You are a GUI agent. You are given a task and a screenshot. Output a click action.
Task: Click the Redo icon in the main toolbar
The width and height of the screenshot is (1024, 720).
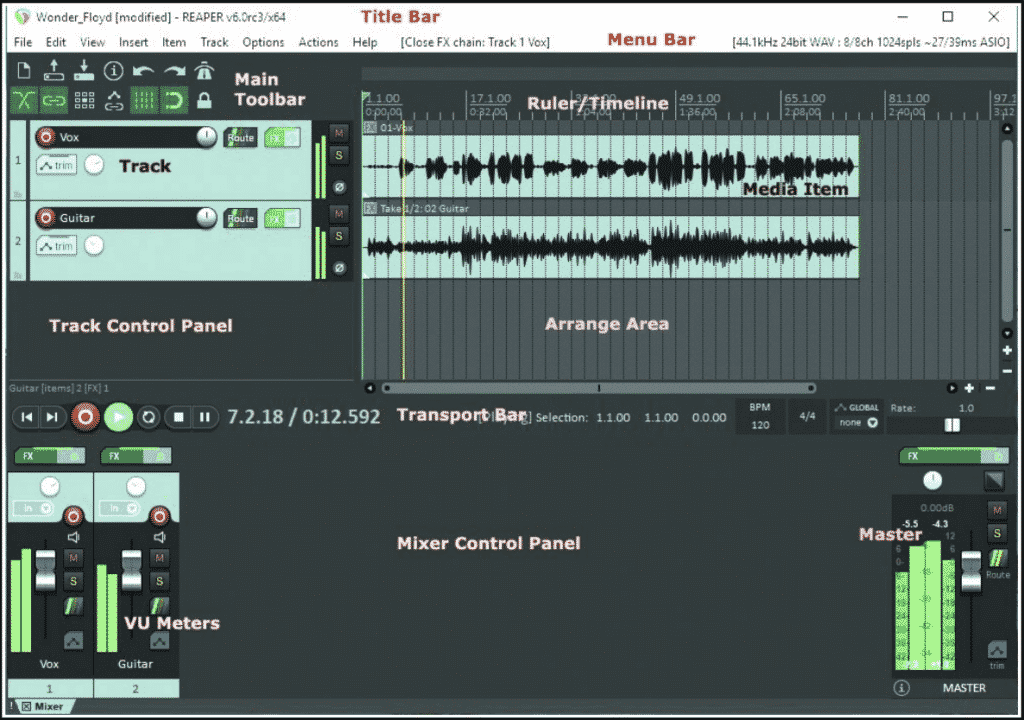[175, 70]
